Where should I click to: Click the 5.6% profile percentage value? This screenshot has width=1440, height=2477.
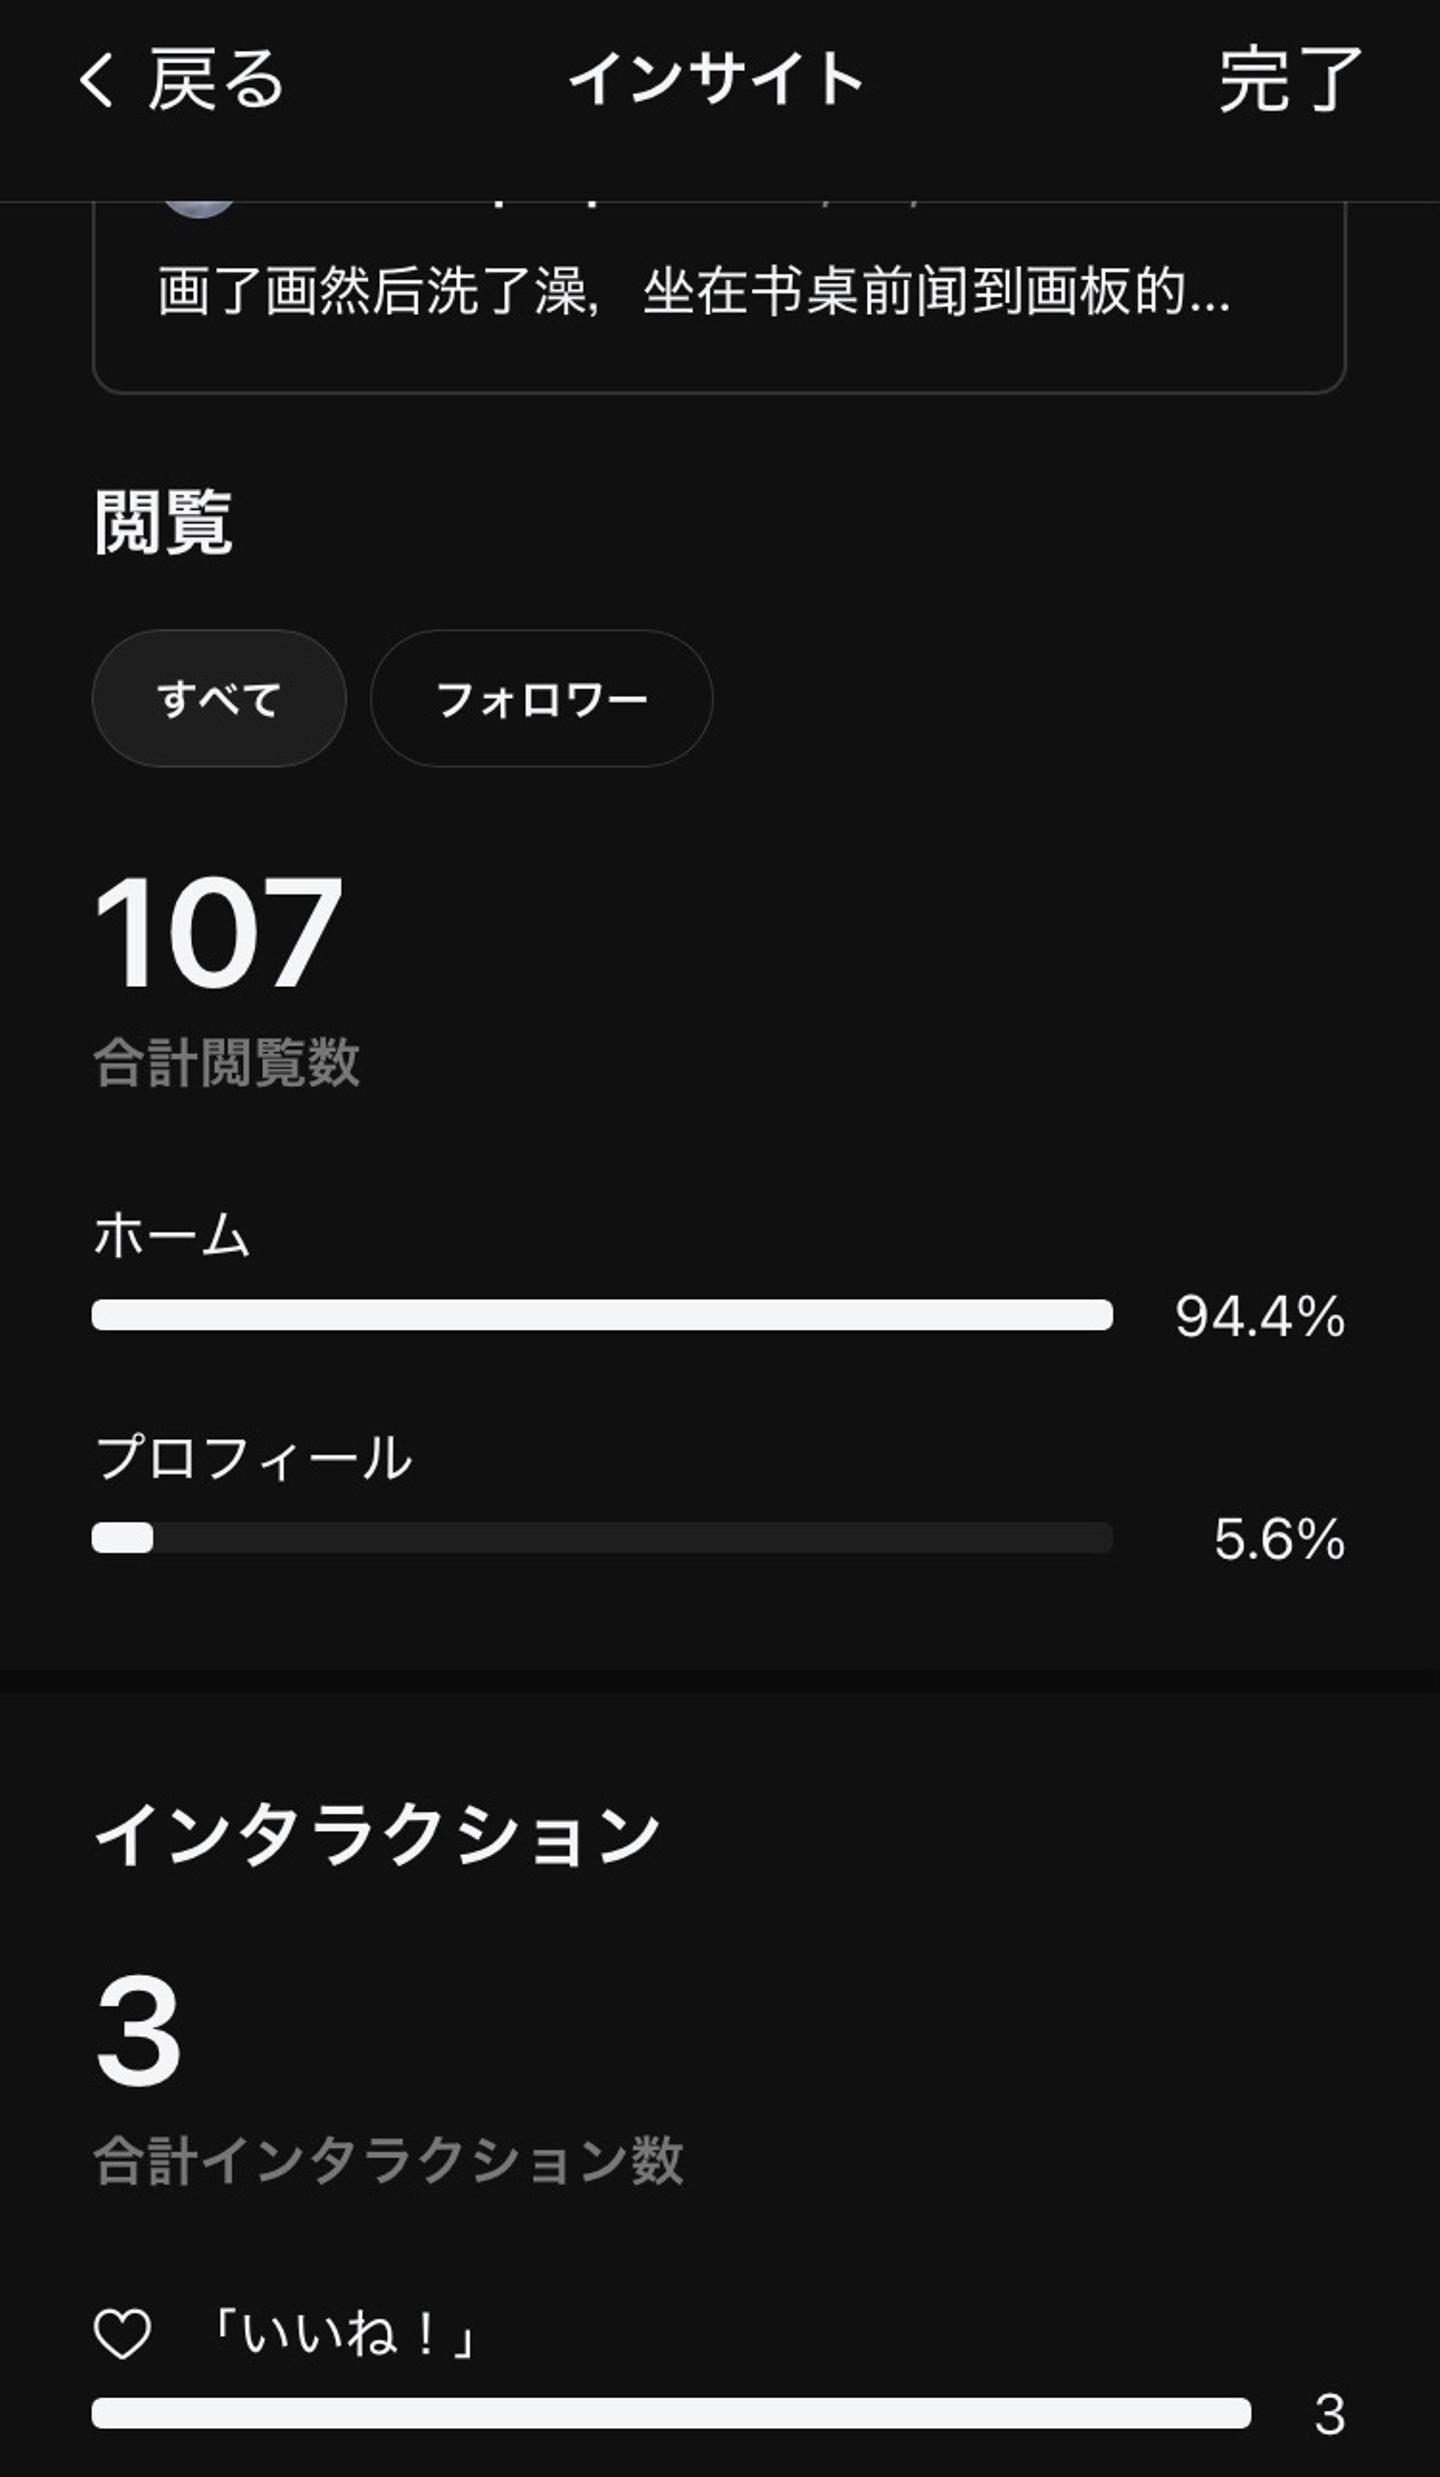pyautogui.click(x=1278, y=1539)
